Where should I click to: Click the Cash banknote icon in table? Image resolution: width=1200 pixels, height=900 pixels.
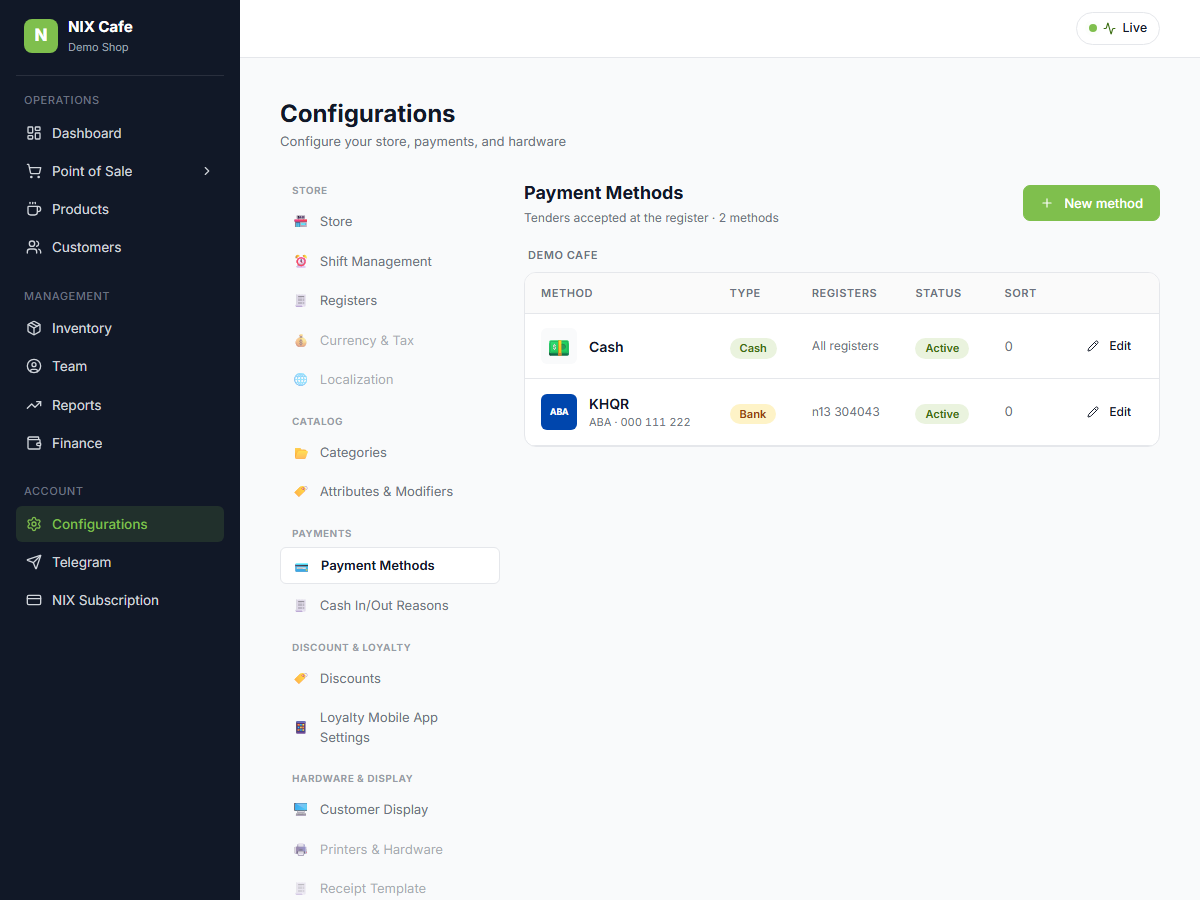pos(559,347)
